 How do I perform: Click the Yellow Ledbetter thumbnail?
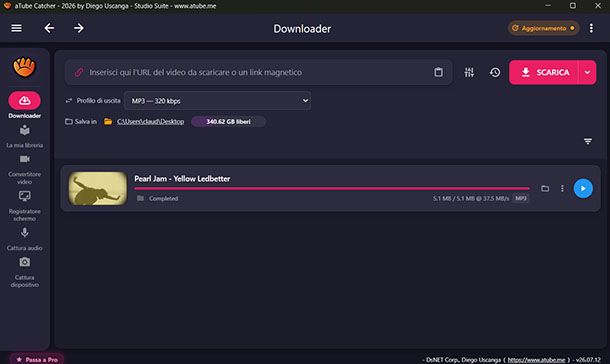tap(98, 188)
